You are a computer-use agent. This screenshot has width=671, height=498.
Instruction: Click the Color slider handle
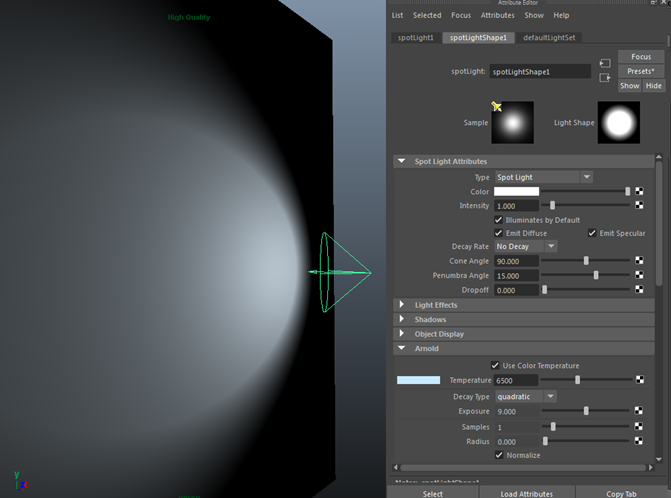(x=627, y=191)
